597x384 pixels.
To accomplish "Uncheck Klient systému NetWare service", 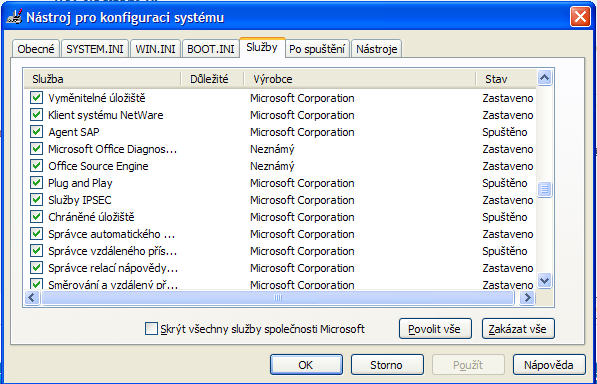I will click(36, 115).
